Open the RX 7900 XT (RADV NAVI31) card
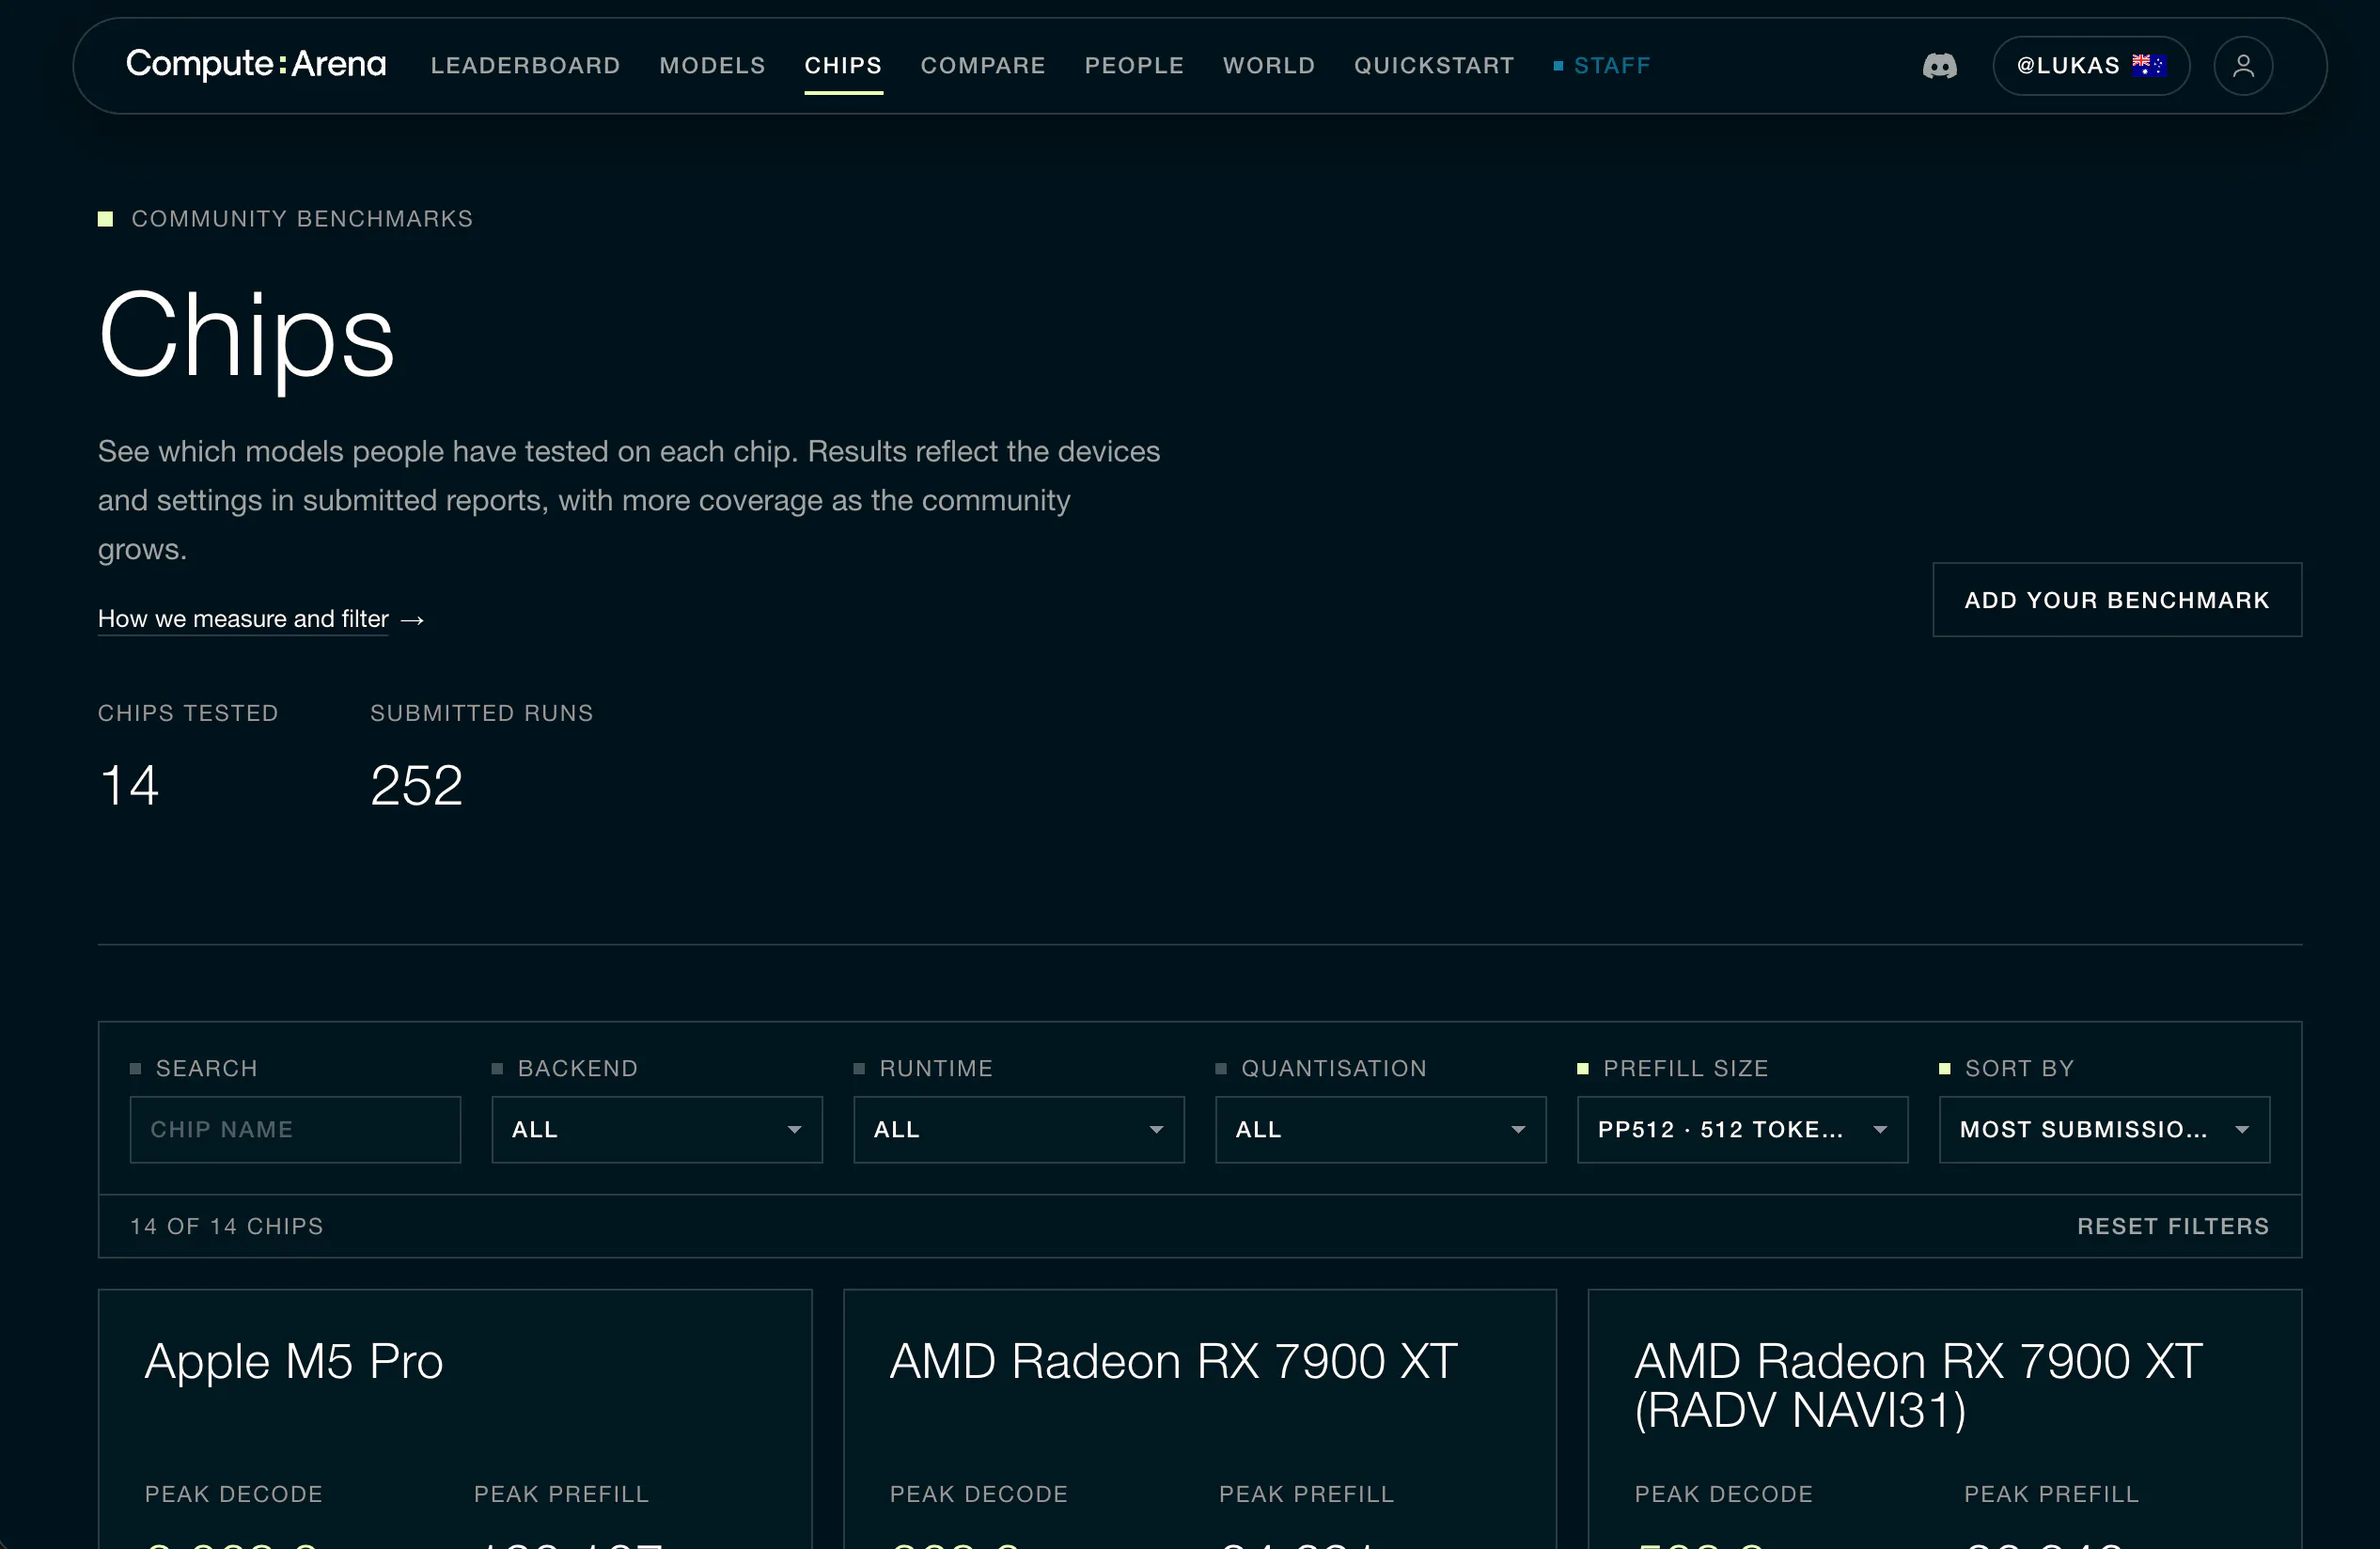The height and width of the screenshot is (1549, 2380). [1945, 1419]
